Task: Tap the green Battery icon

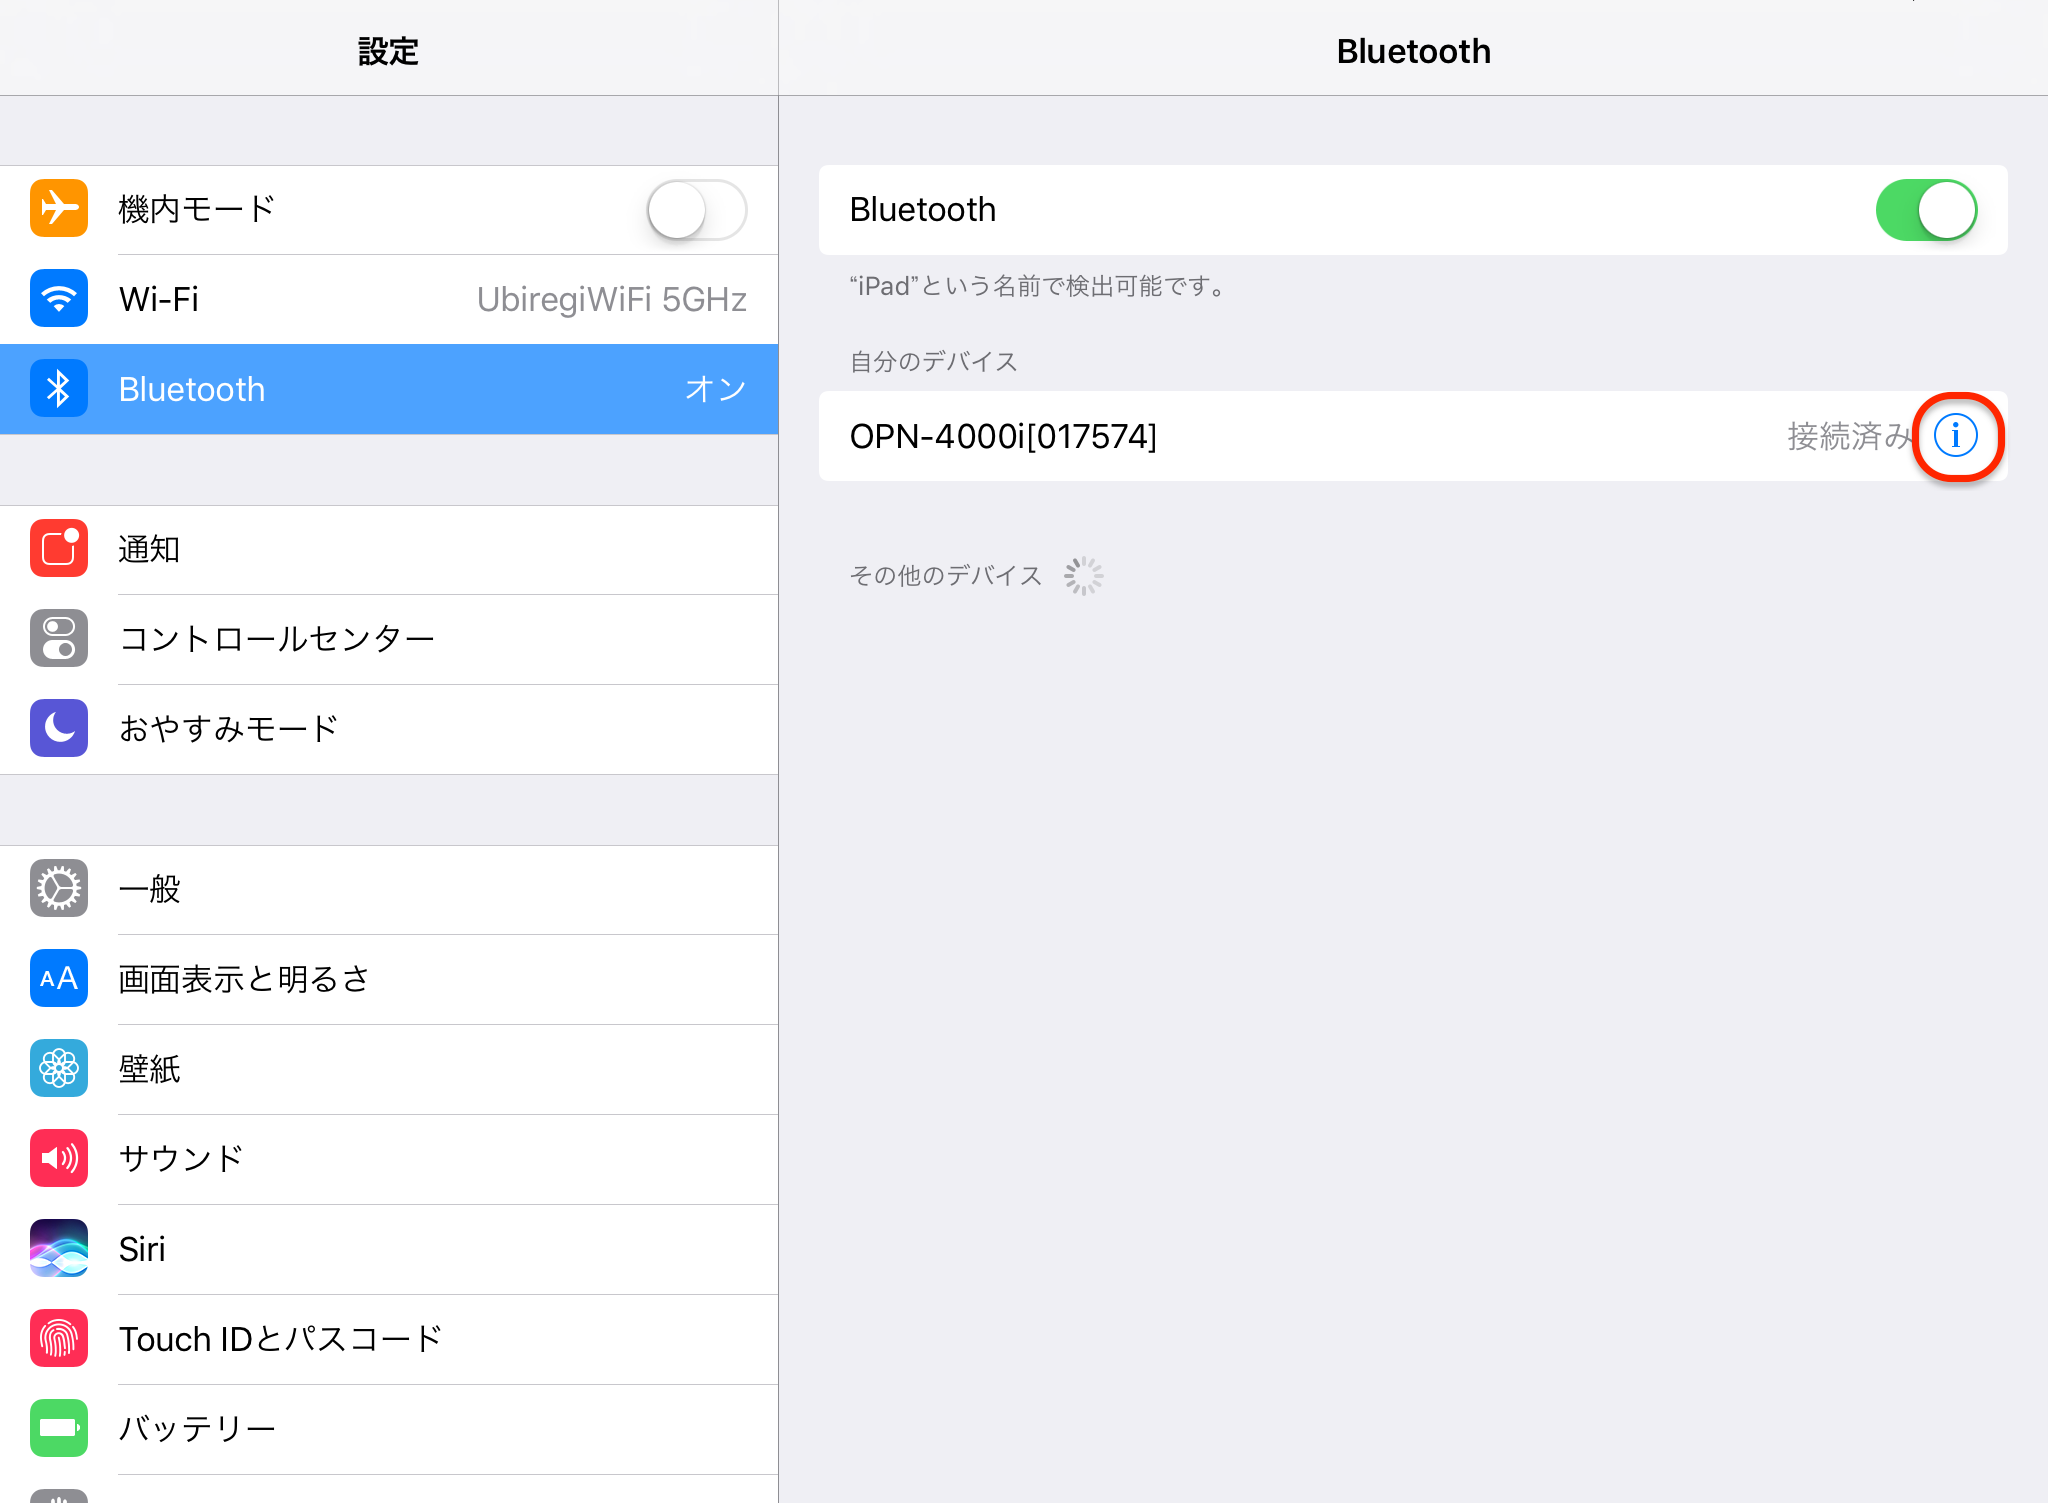Action: coord(59,1429)
